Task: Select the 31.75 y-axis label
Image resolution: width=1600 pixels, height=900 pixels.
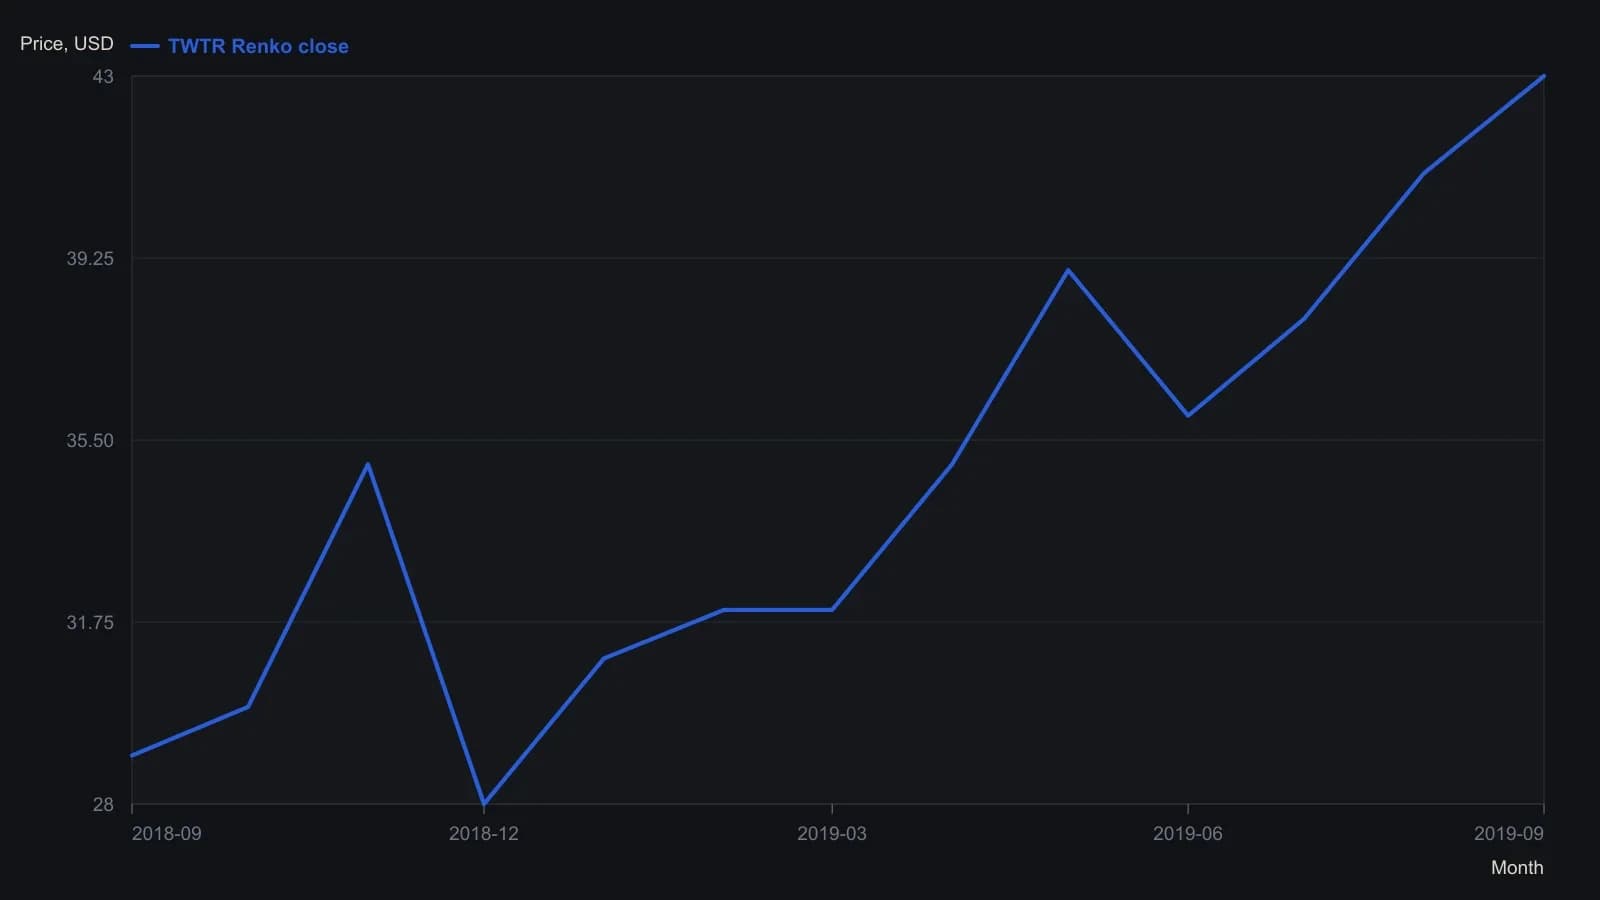Action: (90, 622)
